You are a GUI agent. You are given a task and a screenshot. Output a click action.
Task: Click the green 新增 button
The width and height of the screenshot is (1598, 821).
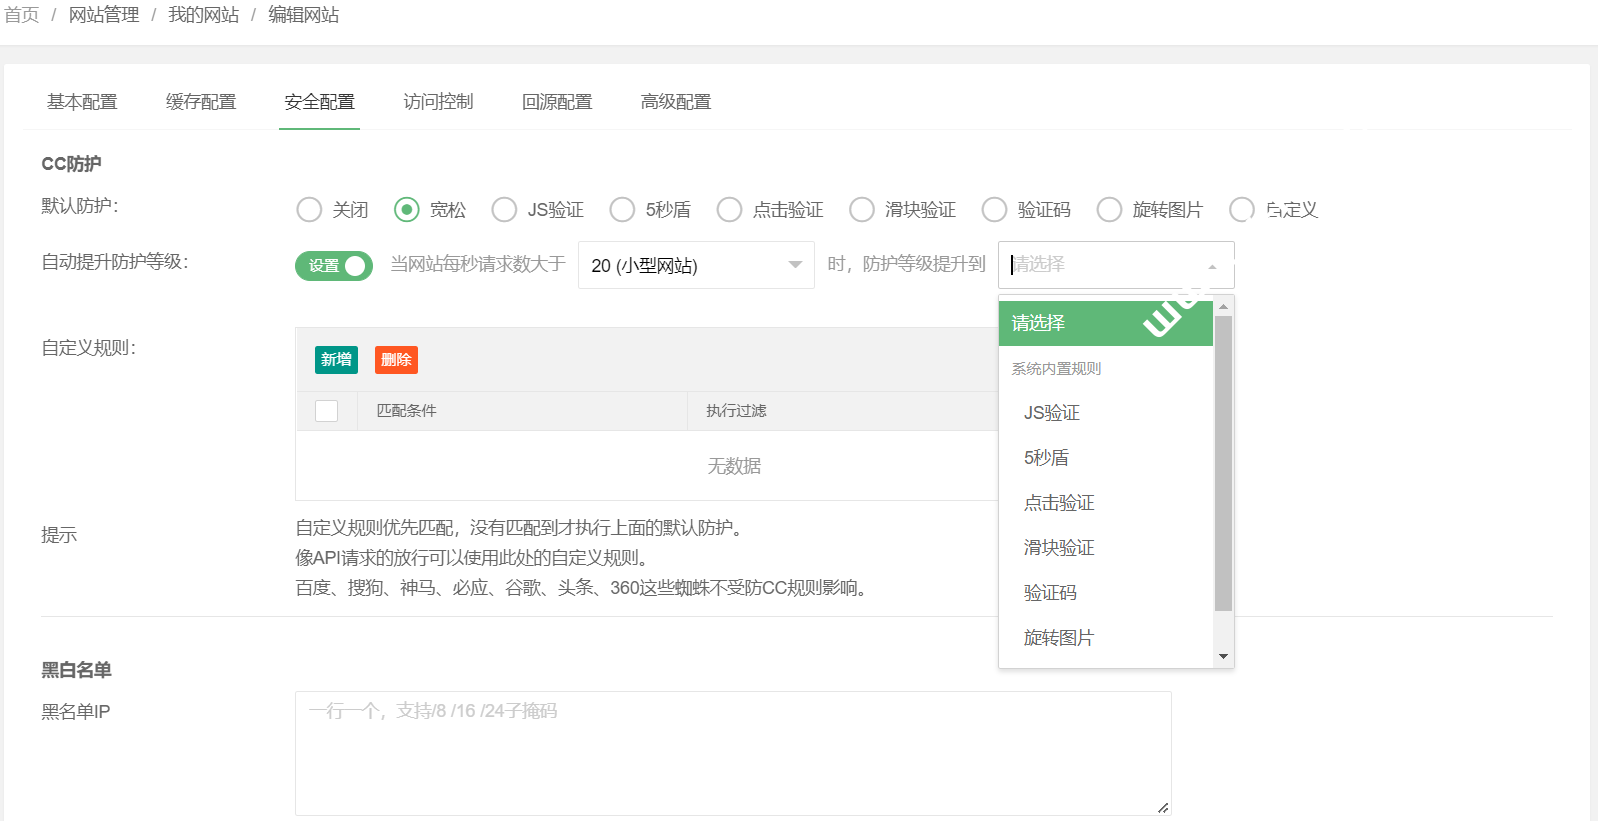(336, 360)
